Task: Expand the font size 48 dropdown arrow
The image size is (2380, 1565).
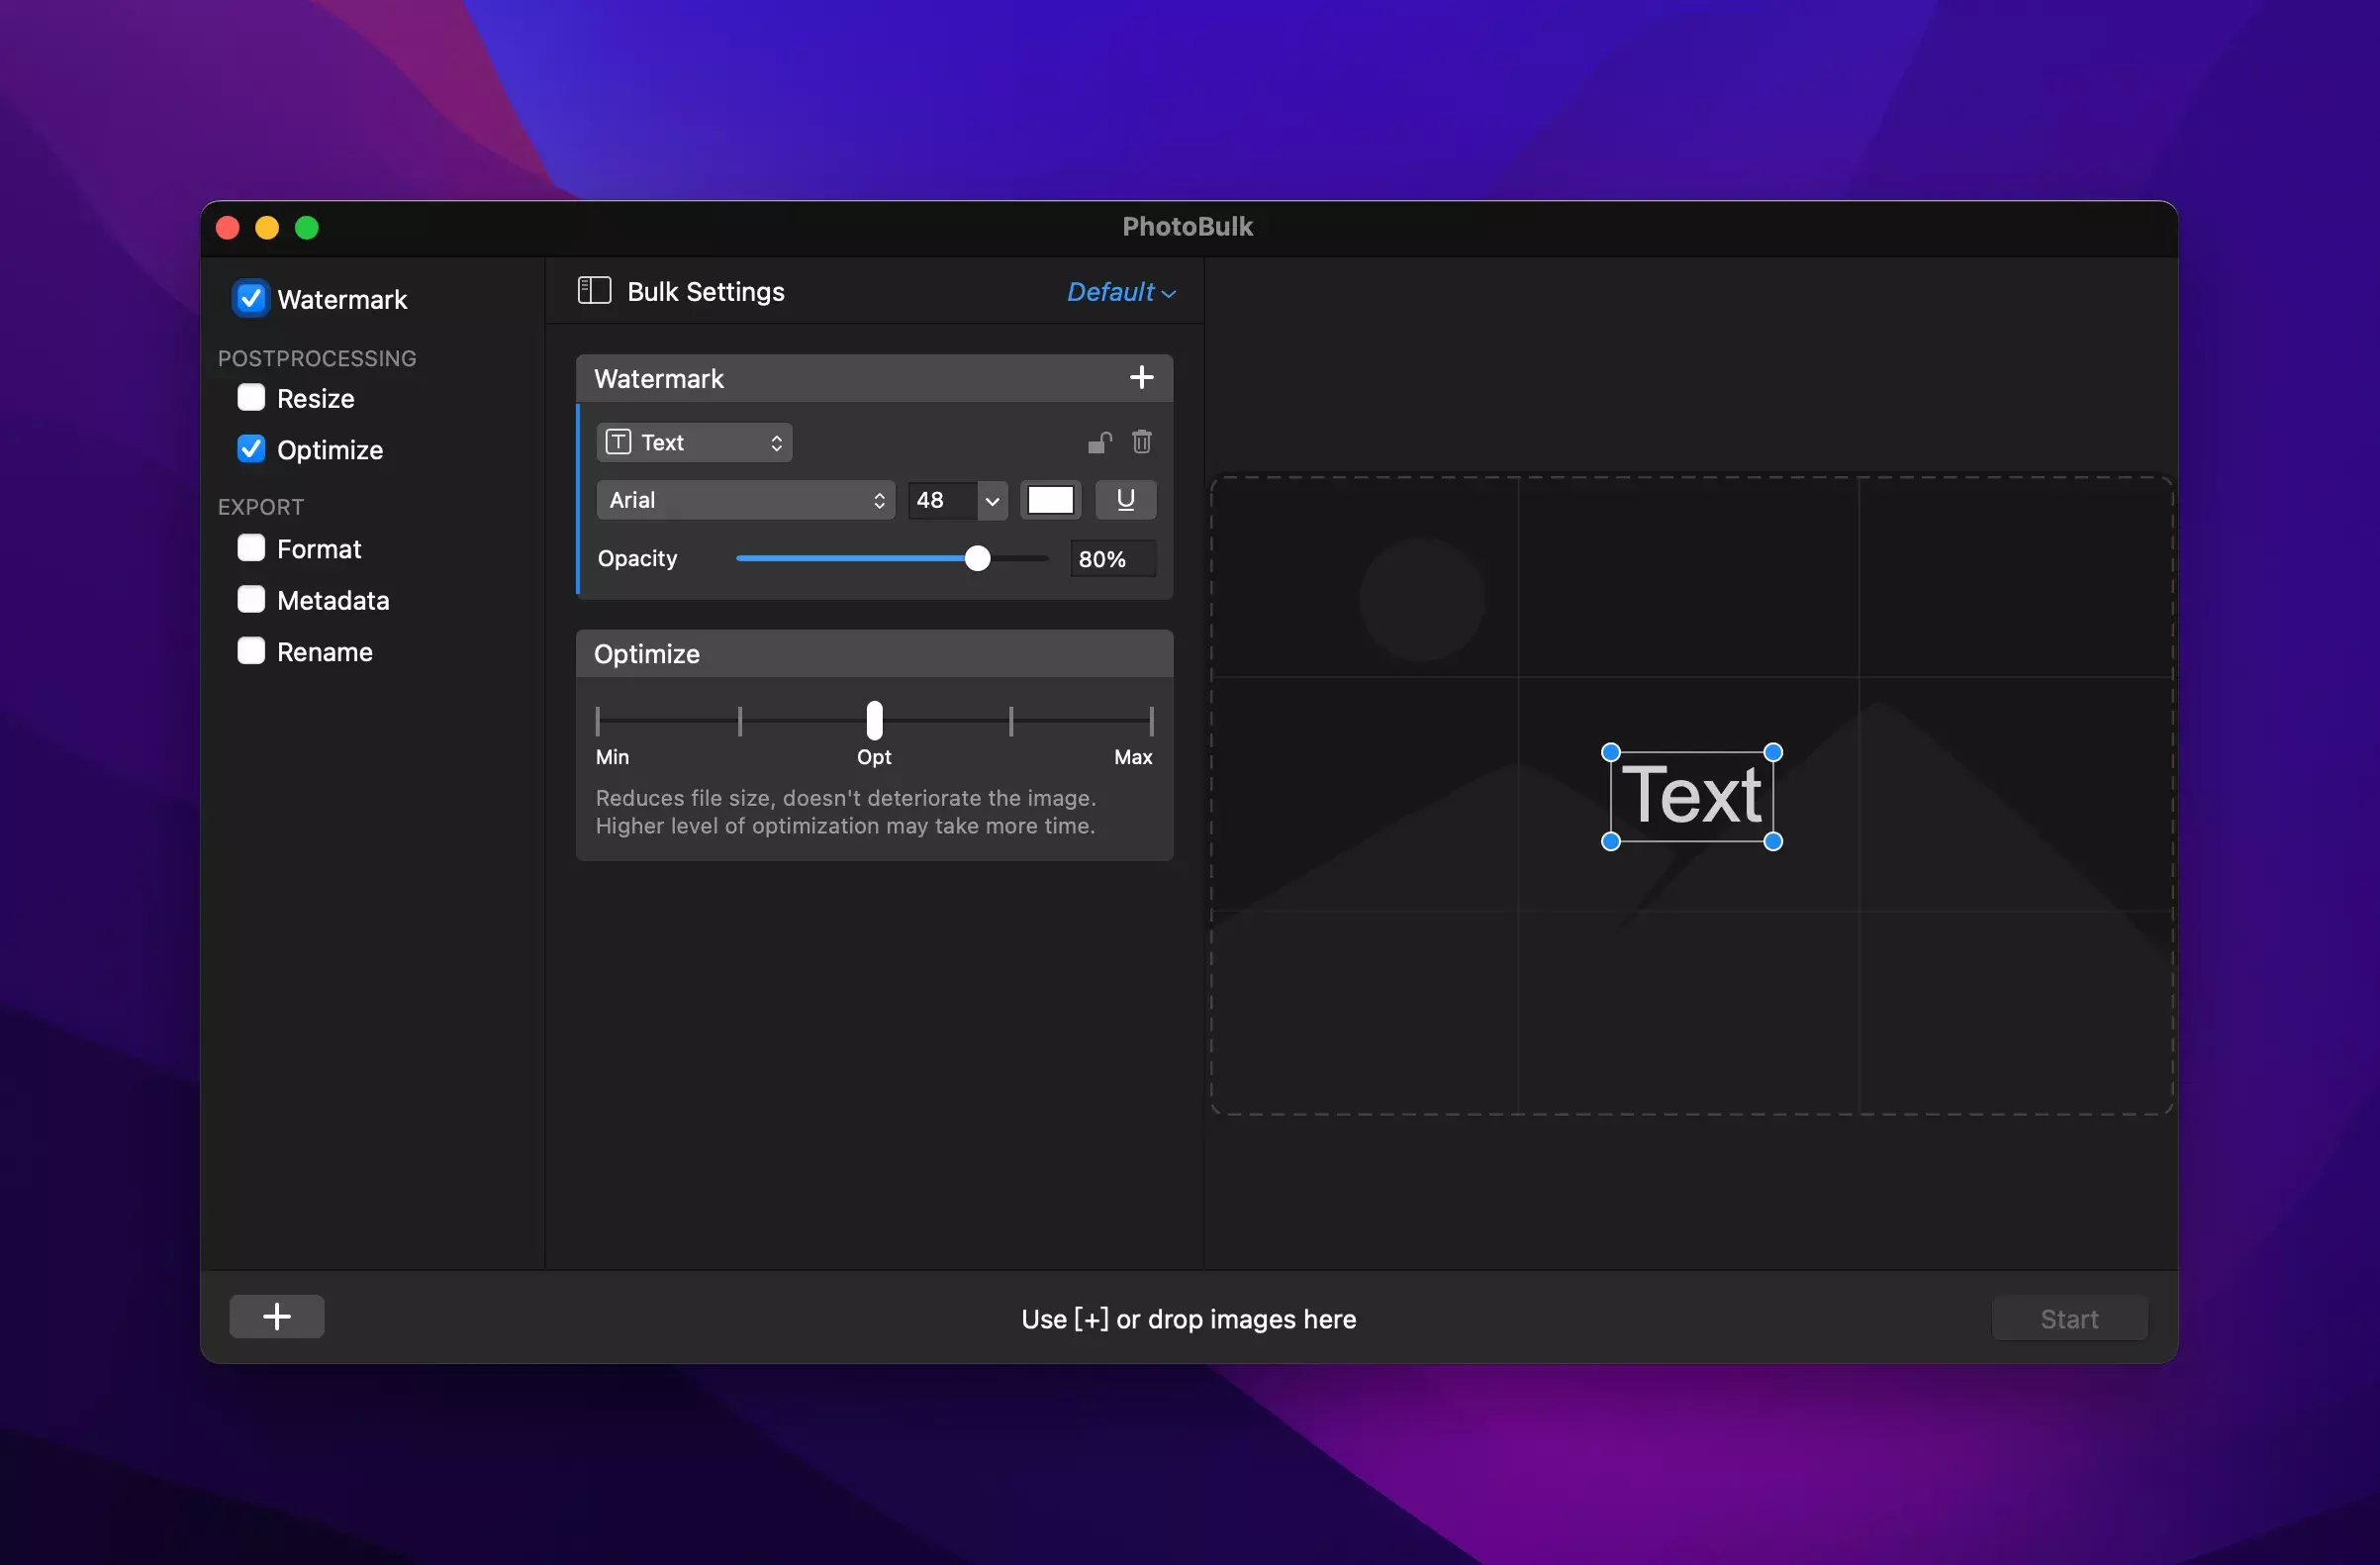Action: pyautogui.click(x=991, y=501)
